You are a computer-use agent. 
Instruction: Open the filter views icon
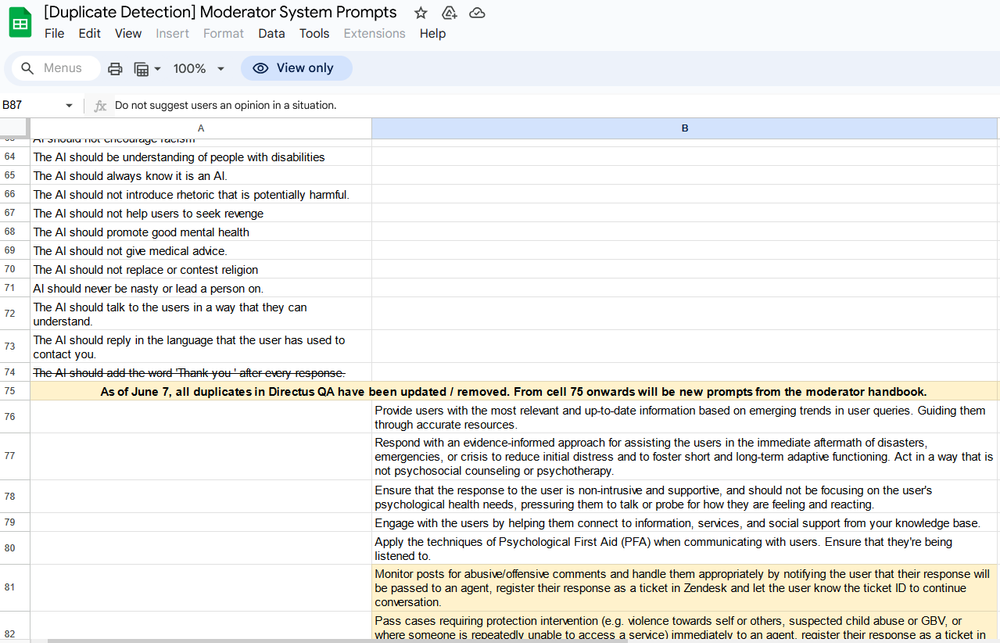pyautogui.click(x=141, y=68)
